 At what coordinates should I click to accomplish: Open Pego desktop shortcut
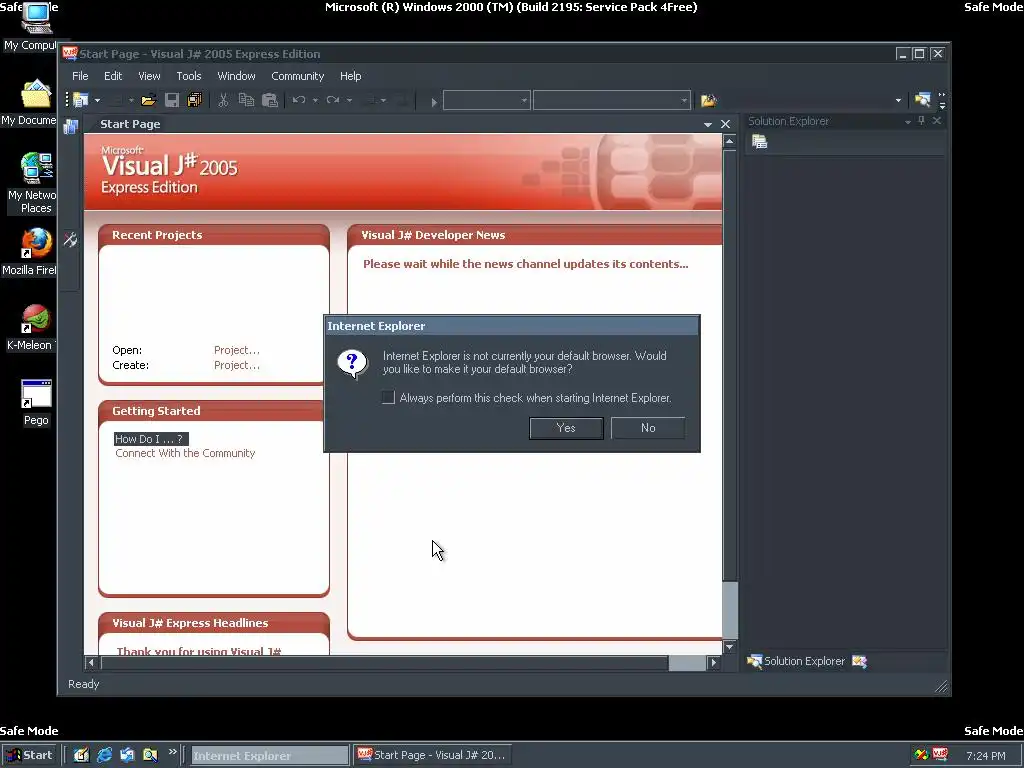[36, 394]
